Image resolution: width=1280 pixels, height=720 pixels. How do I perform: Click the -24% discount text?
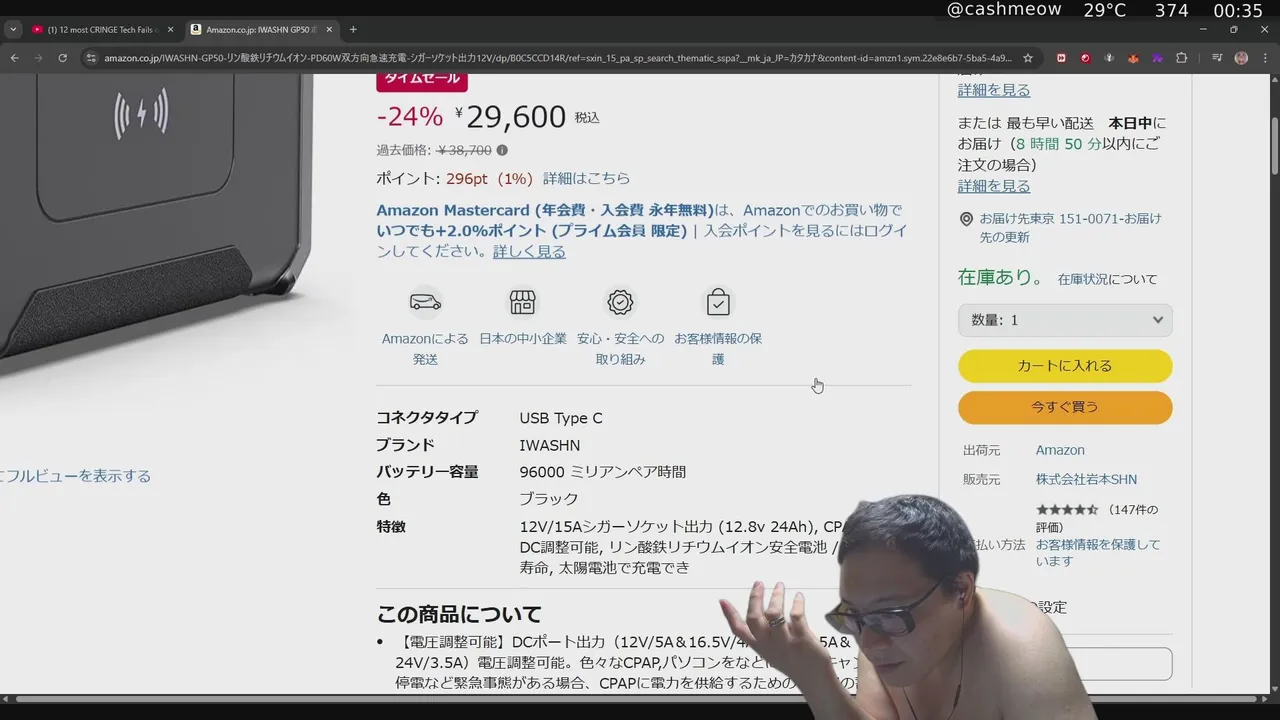point(409,117)
